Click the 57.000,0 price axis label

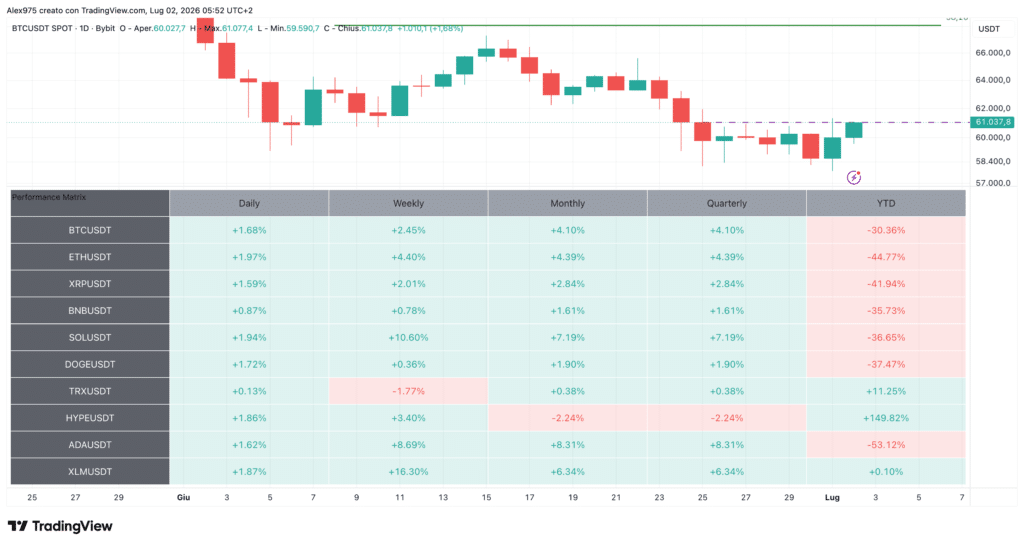(x=993, y=183)
